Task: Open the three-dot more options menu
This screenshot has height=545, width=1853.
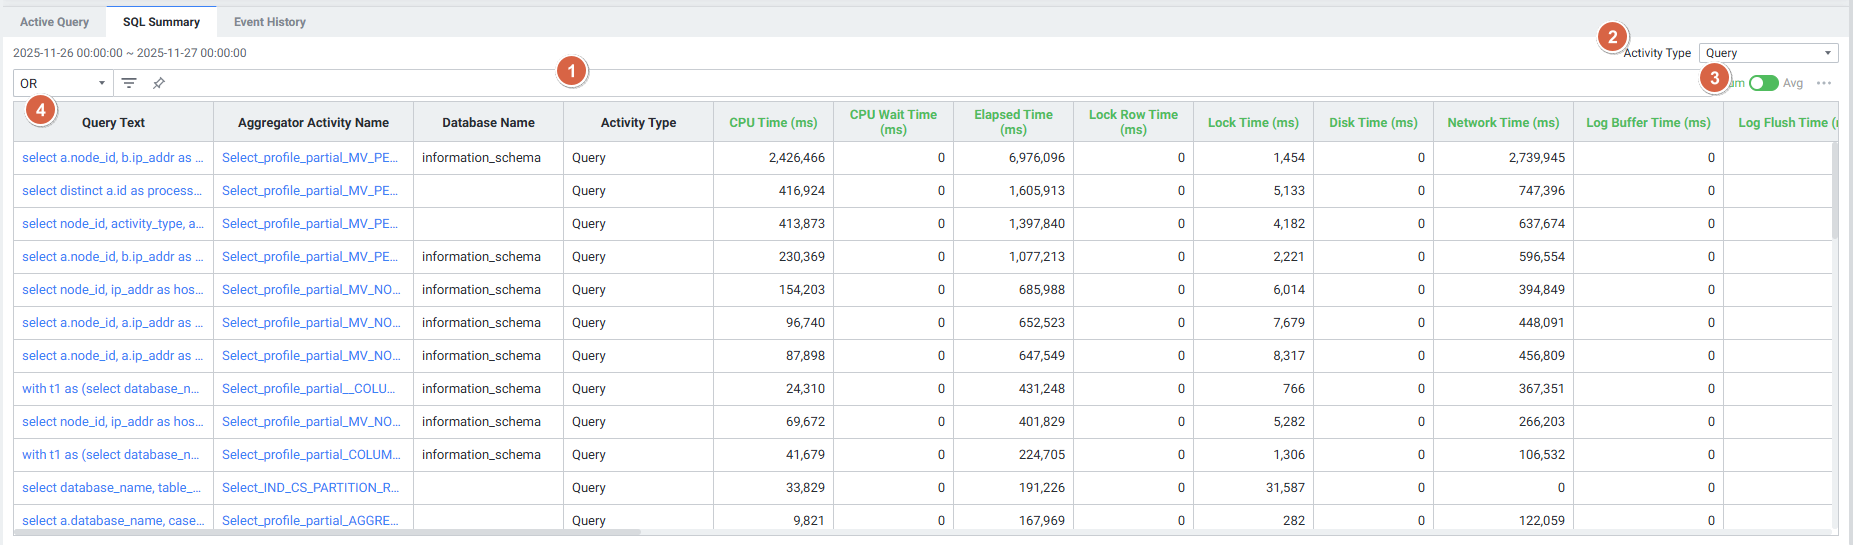Action: click(1824, 83)
